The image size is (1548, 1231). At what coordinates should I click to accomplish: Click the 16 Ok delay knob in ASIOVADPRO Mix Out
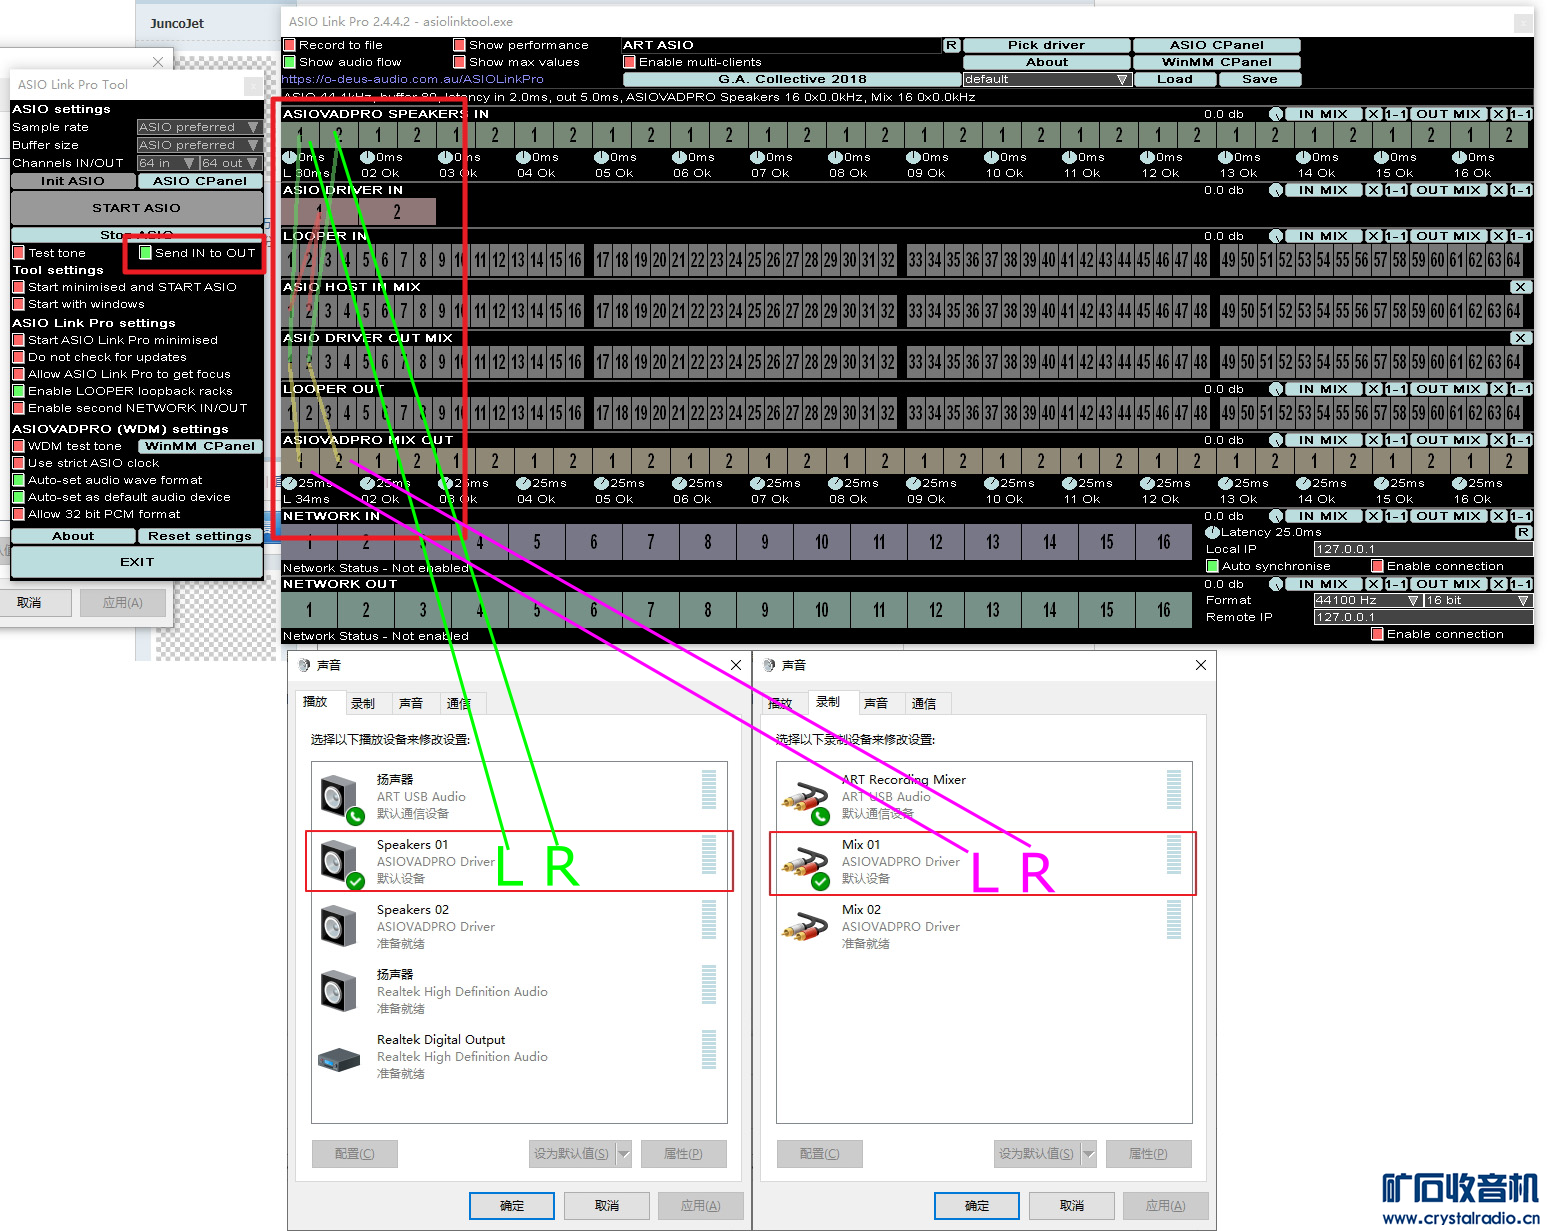tap(1459, 483)
